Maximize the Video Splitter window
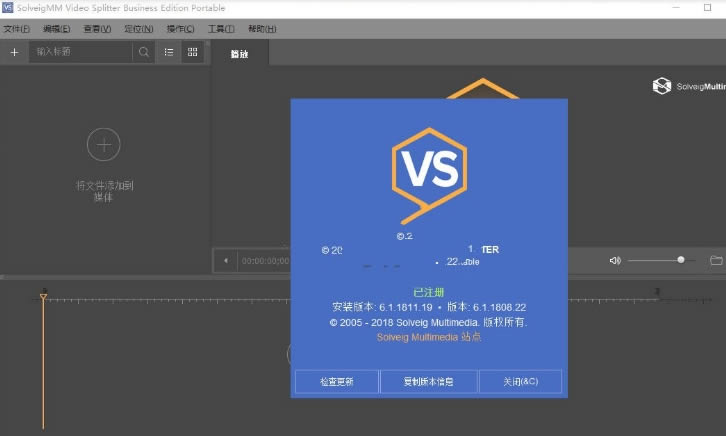The width and height of the screenshot is (726, 436). 707,7
